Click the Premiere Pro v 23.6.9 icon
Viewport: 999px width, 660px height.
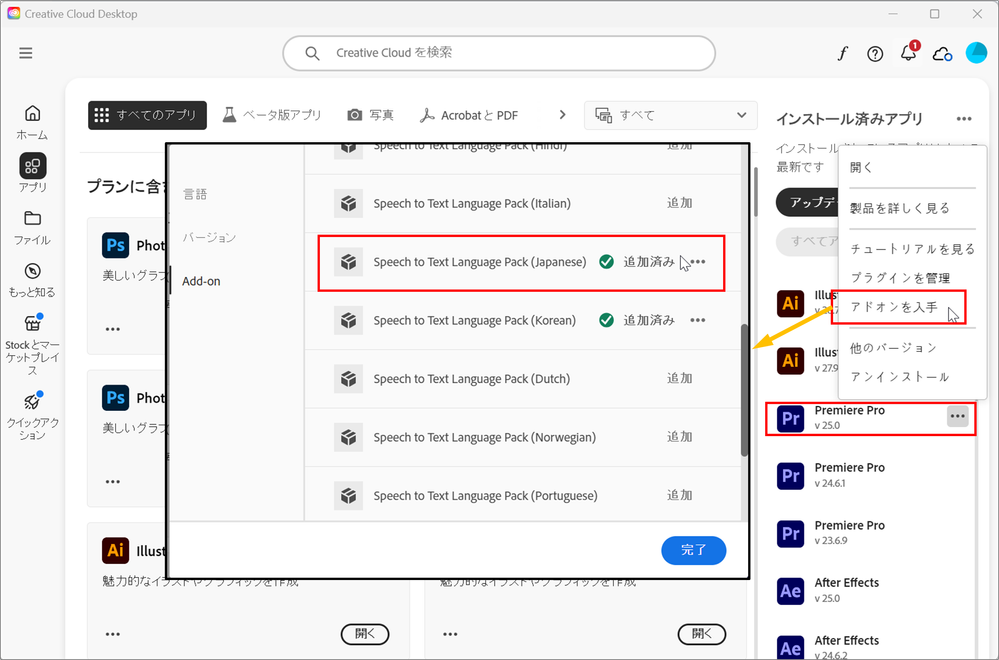pos(791,534)
